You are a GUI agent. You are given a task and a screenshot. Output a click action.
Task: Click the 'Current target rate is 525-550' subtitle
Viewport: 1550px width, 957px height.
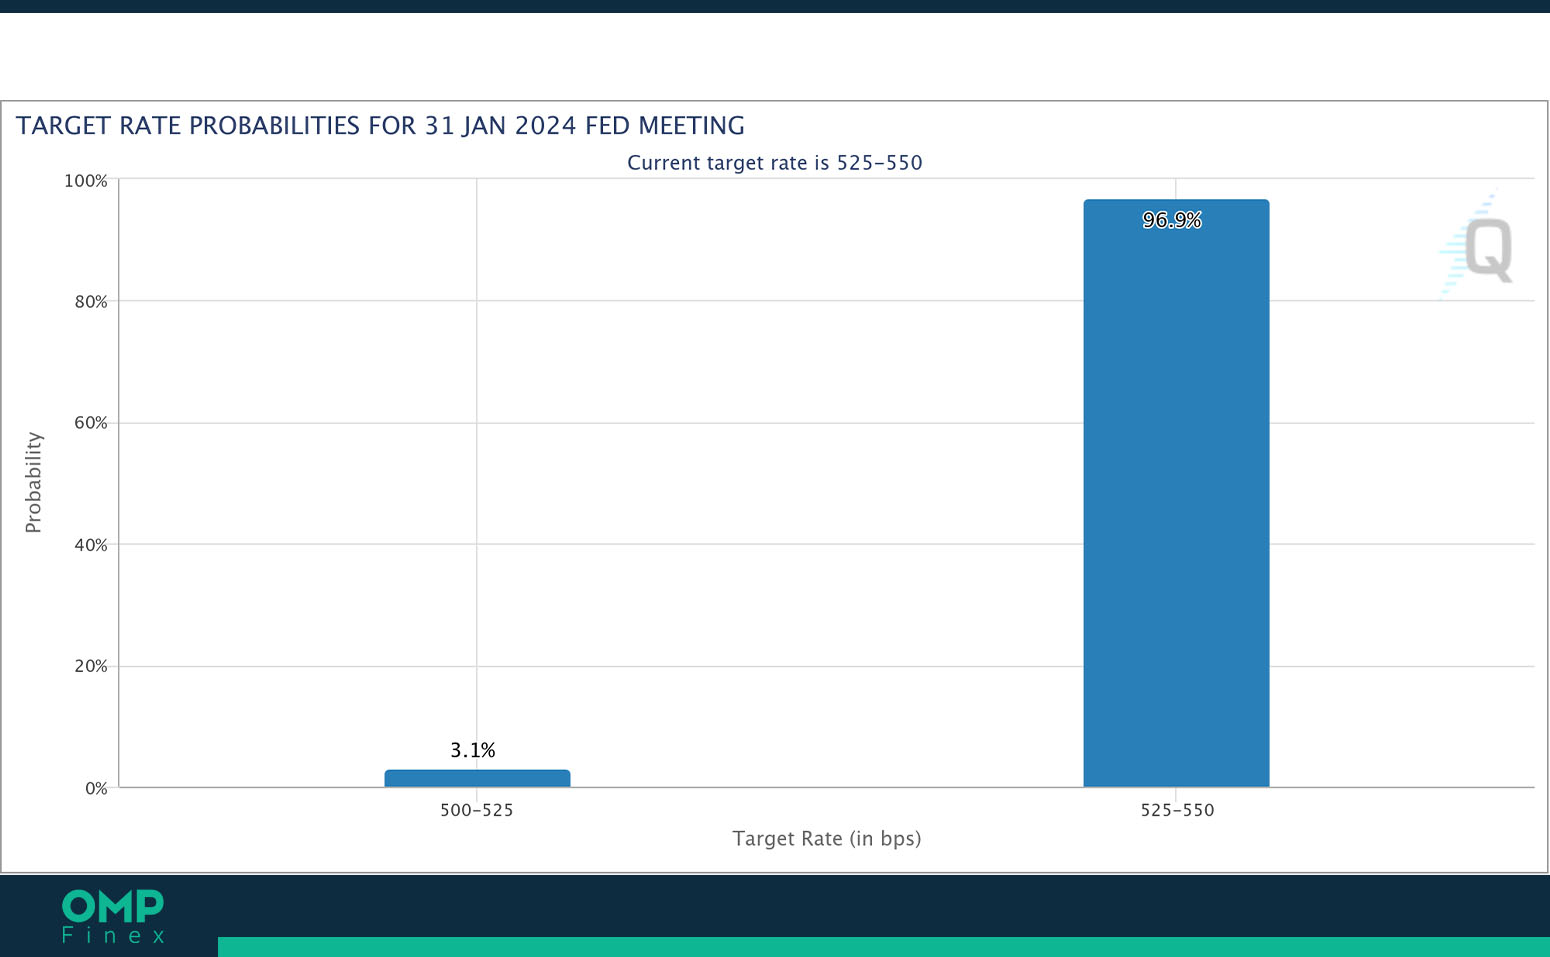click(775, 163)
